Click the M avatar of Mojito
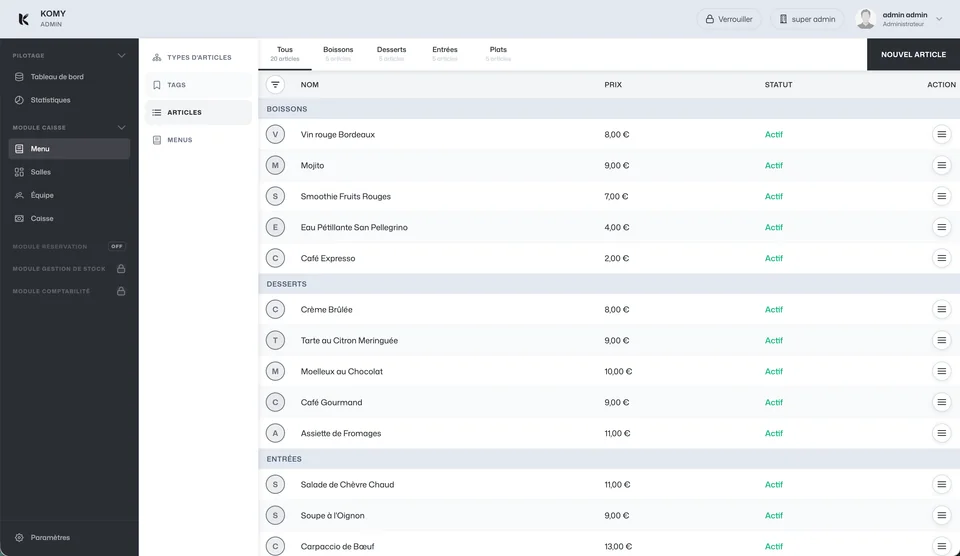The width and height of the screenshot is (960, 556). (x=276, y=165)
